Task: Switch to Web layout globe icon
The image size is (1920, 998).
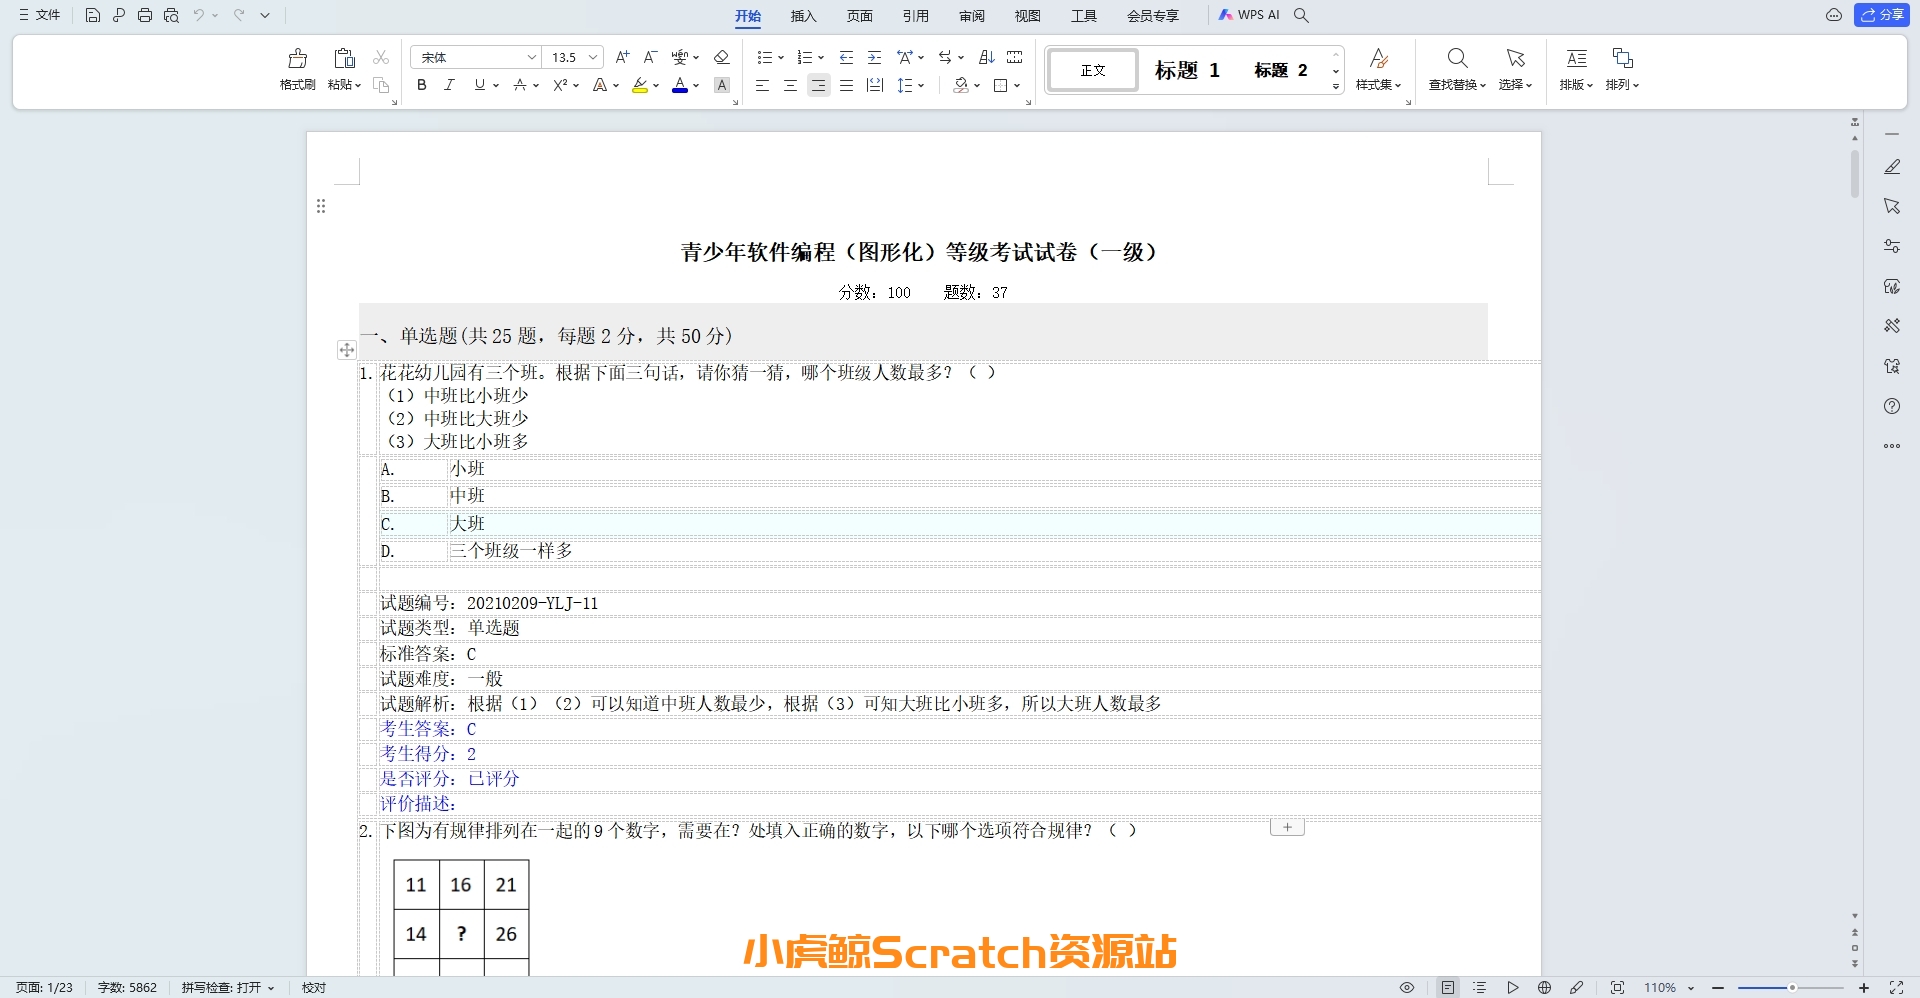Action: tap(1545, 988)
